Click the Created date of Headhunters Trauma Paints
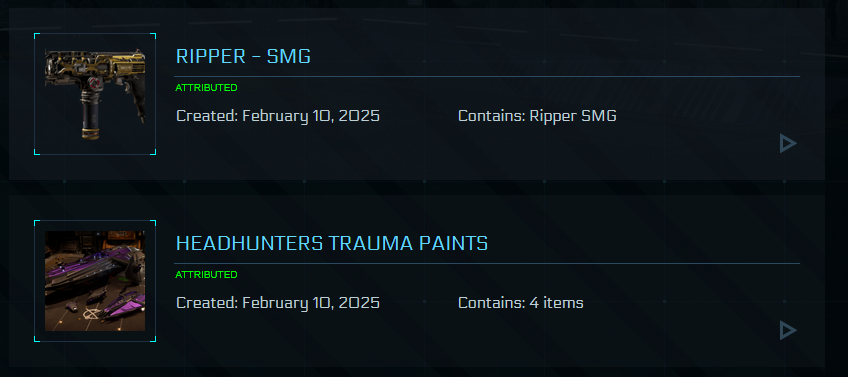This screenshot has height=377, width=848. [x=278, y=303]
